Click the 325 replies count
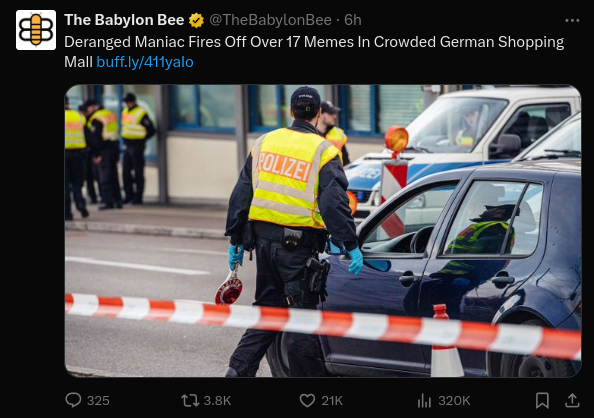The image size is (594, 418). [x=98, y=401]
